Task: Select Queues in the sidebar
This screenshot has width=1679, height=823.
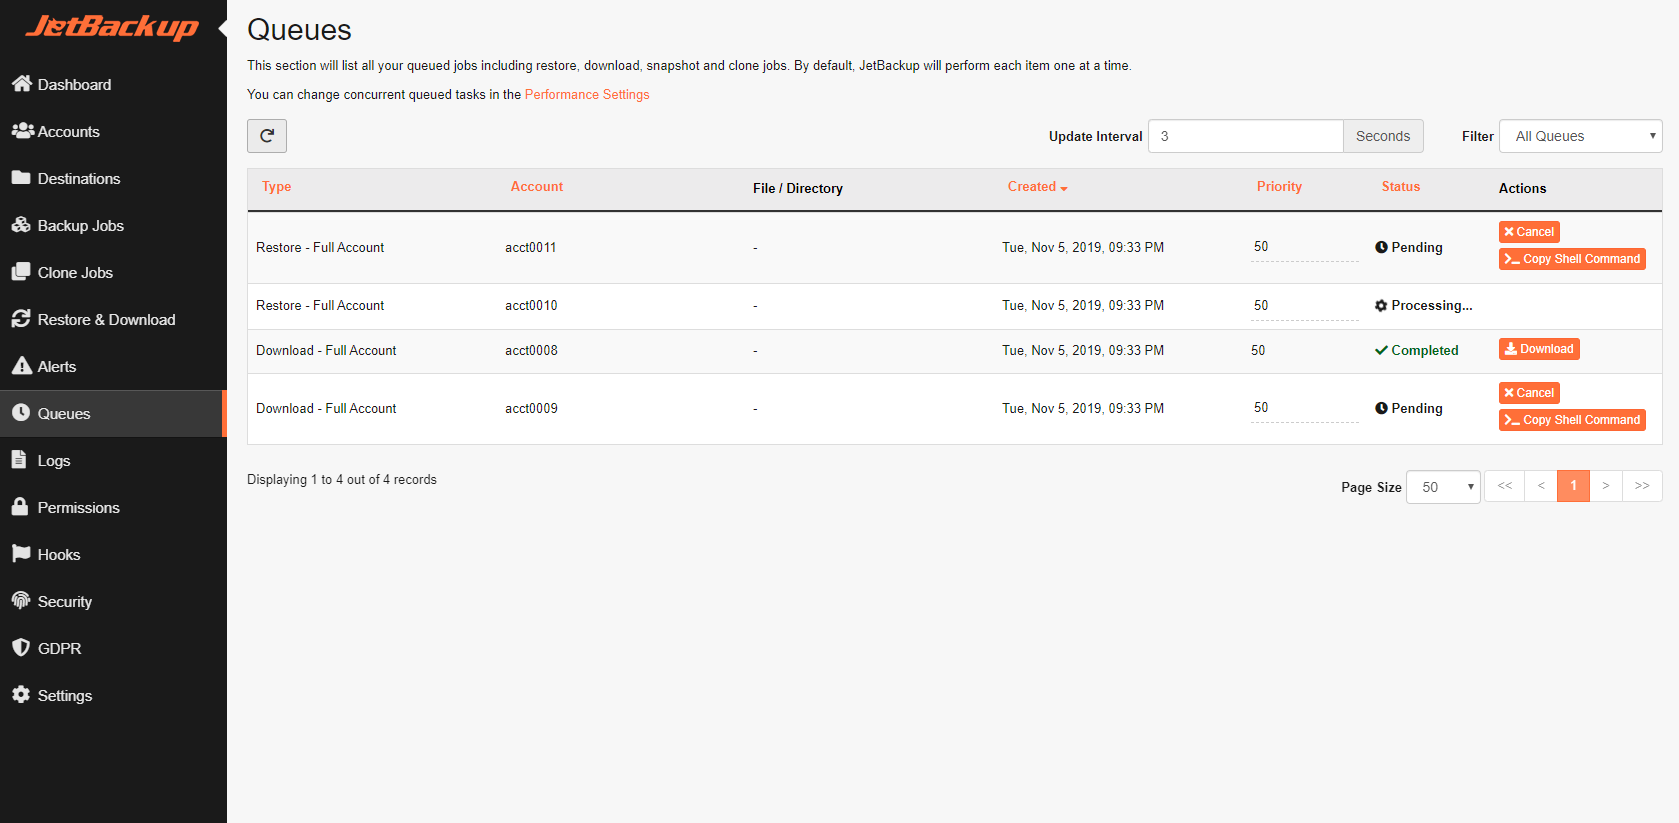Action: (113, 413)
